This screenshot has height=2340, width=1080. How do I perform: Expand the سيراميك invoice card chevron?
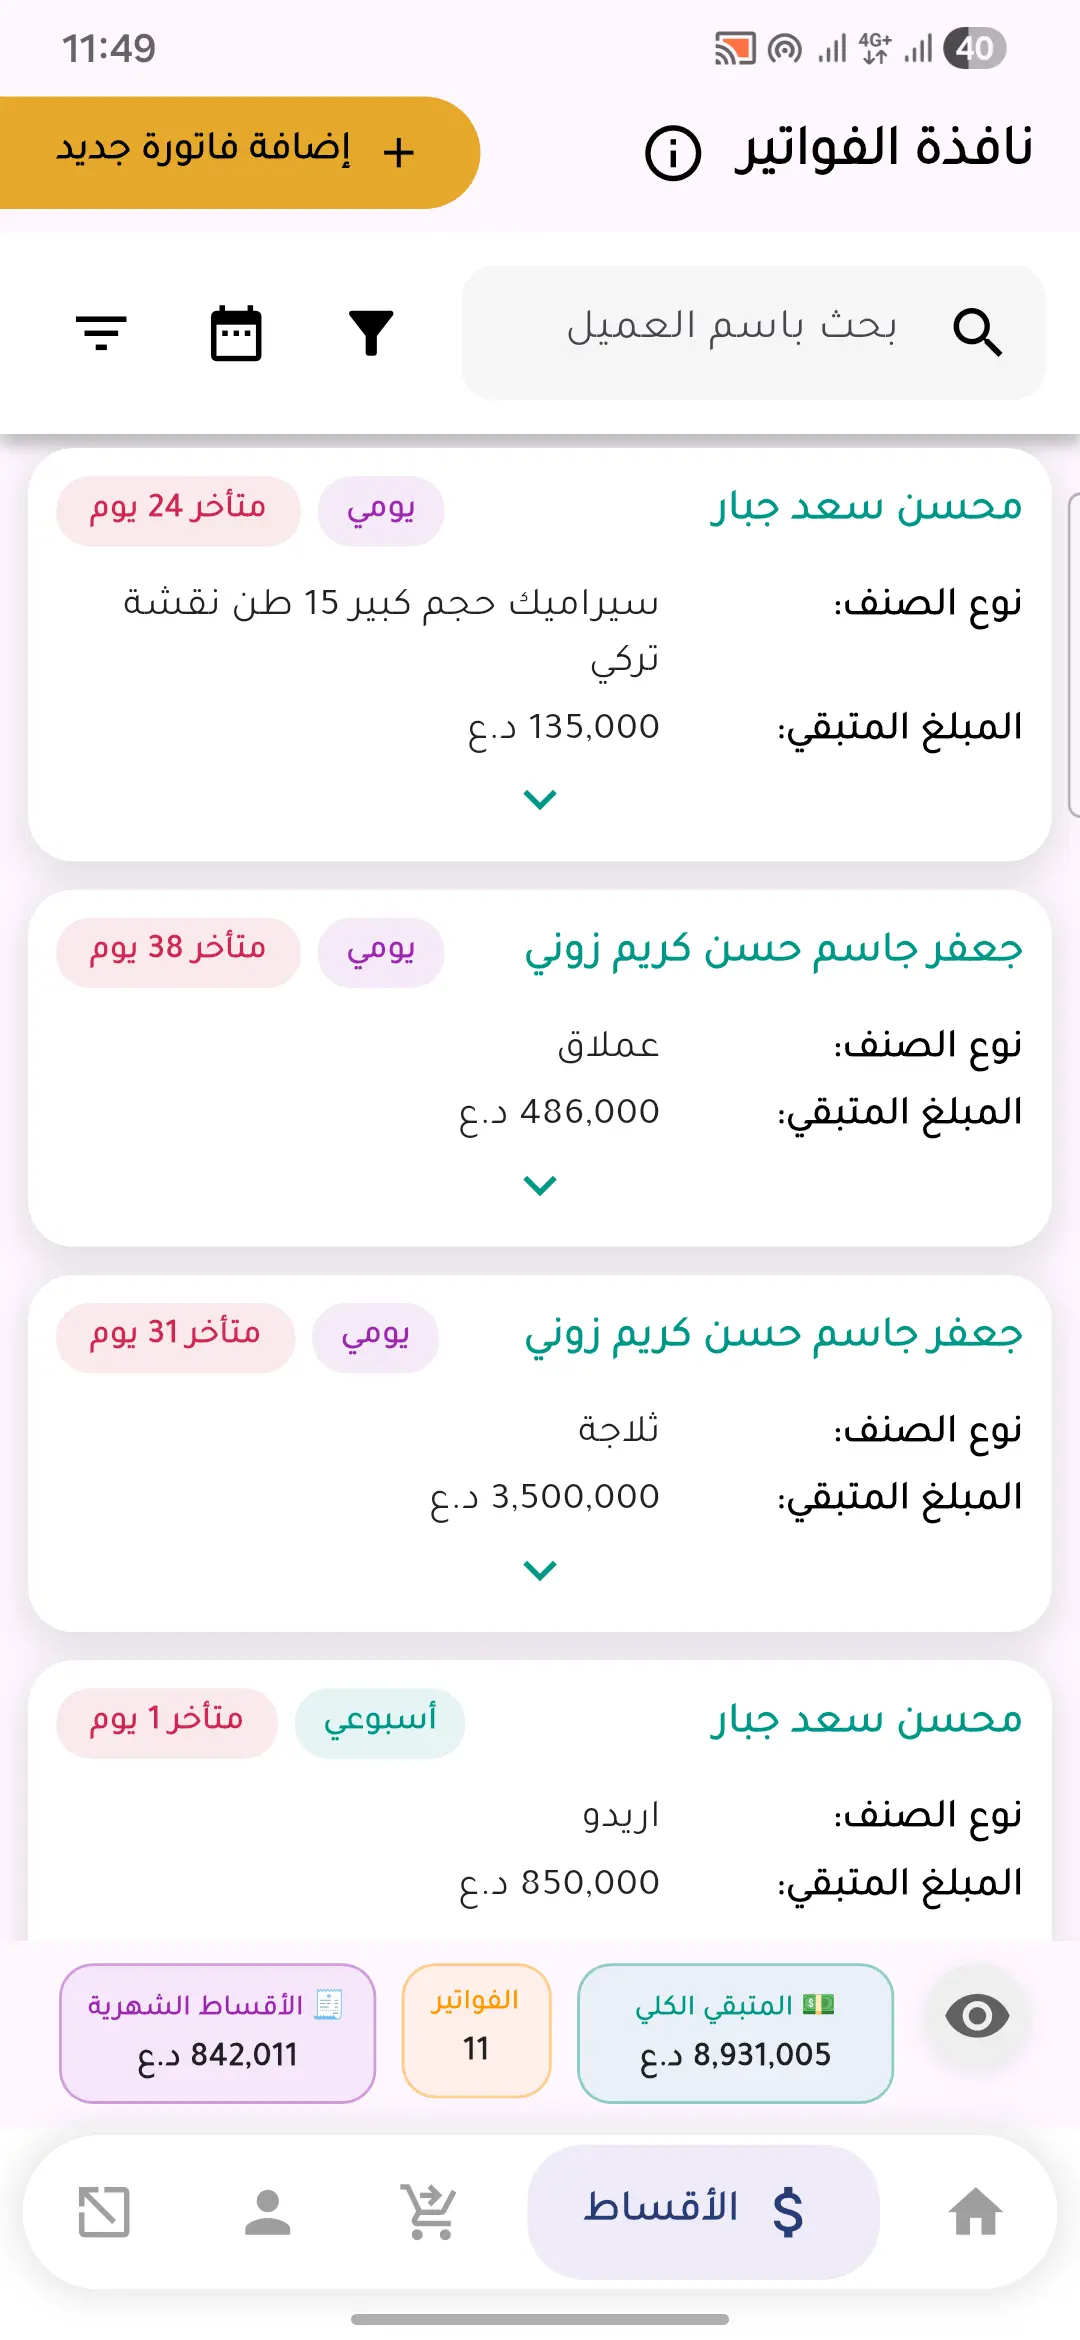coord(540,799)
